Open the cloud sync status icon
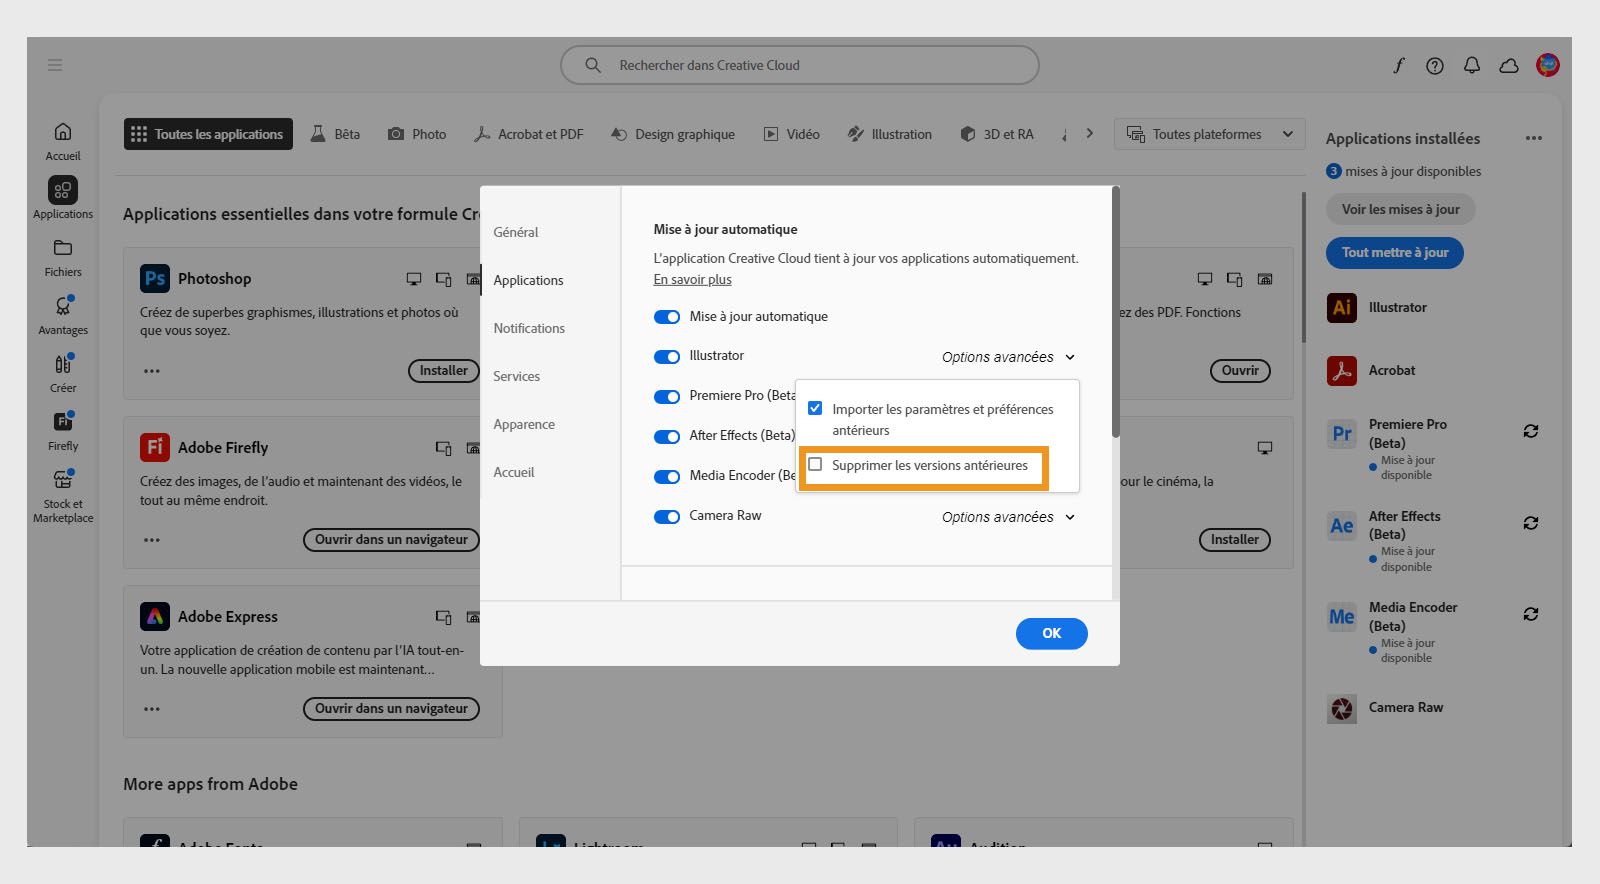 [x=1509, y=65]
